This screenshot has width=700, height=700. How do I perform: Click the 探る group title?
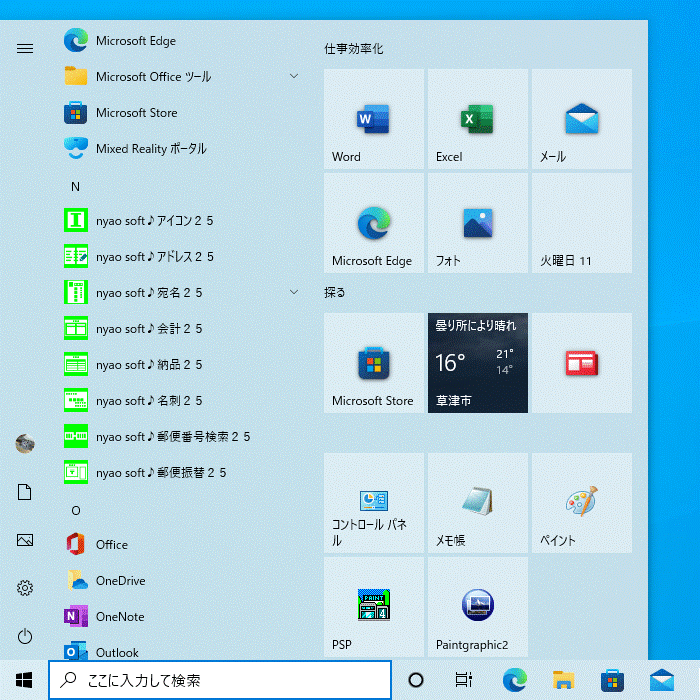point(334,292)
